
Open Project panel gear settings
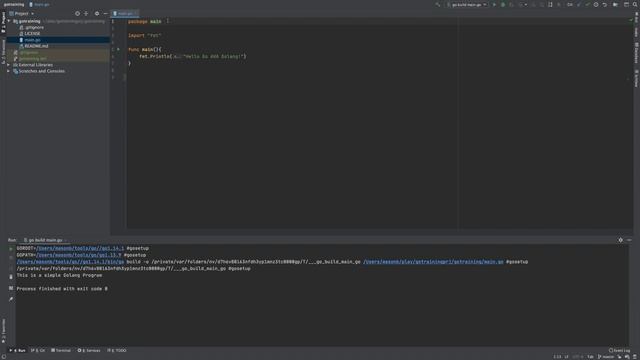pyautogui.click(x=97, y=13)
